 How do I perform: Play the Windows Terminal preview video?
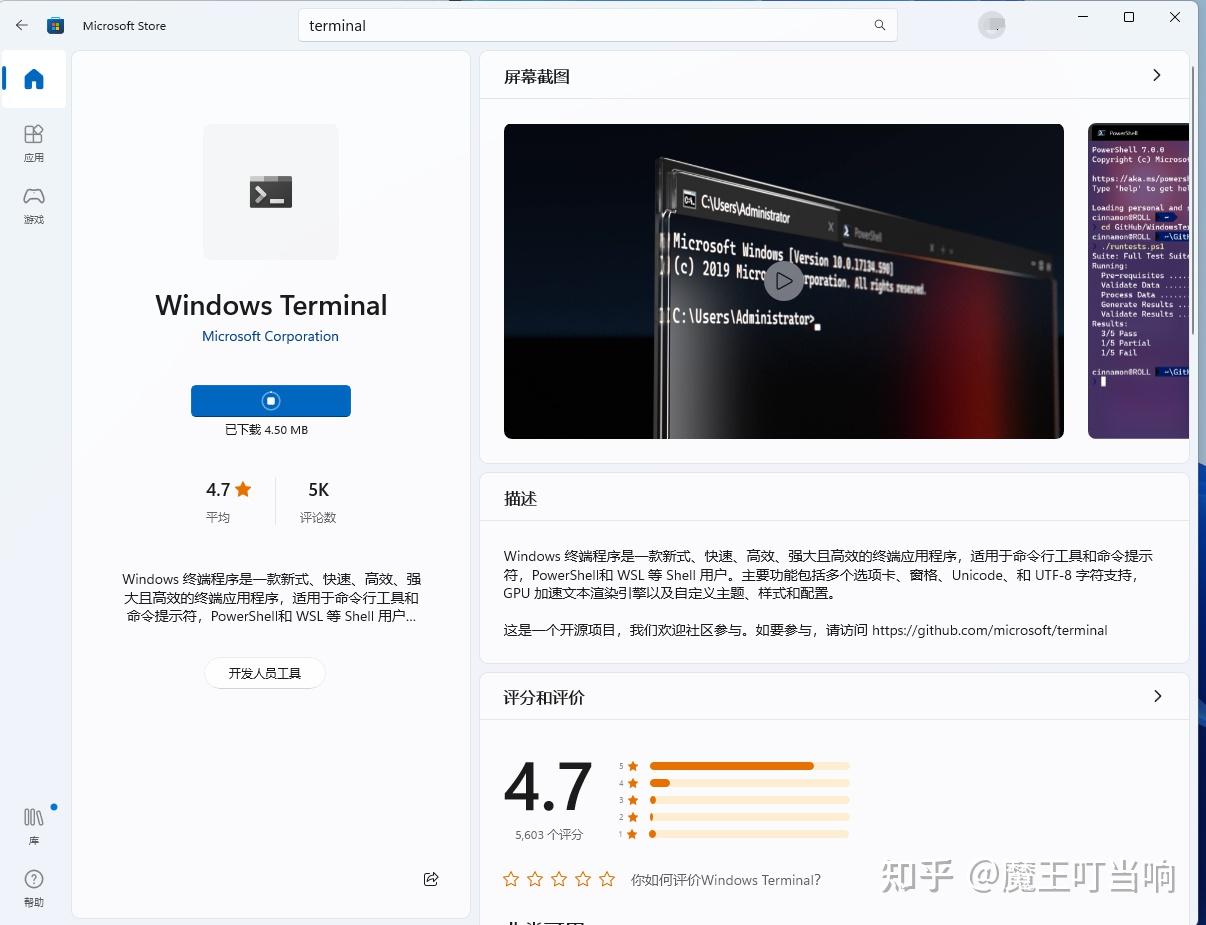tap(784, 281)
